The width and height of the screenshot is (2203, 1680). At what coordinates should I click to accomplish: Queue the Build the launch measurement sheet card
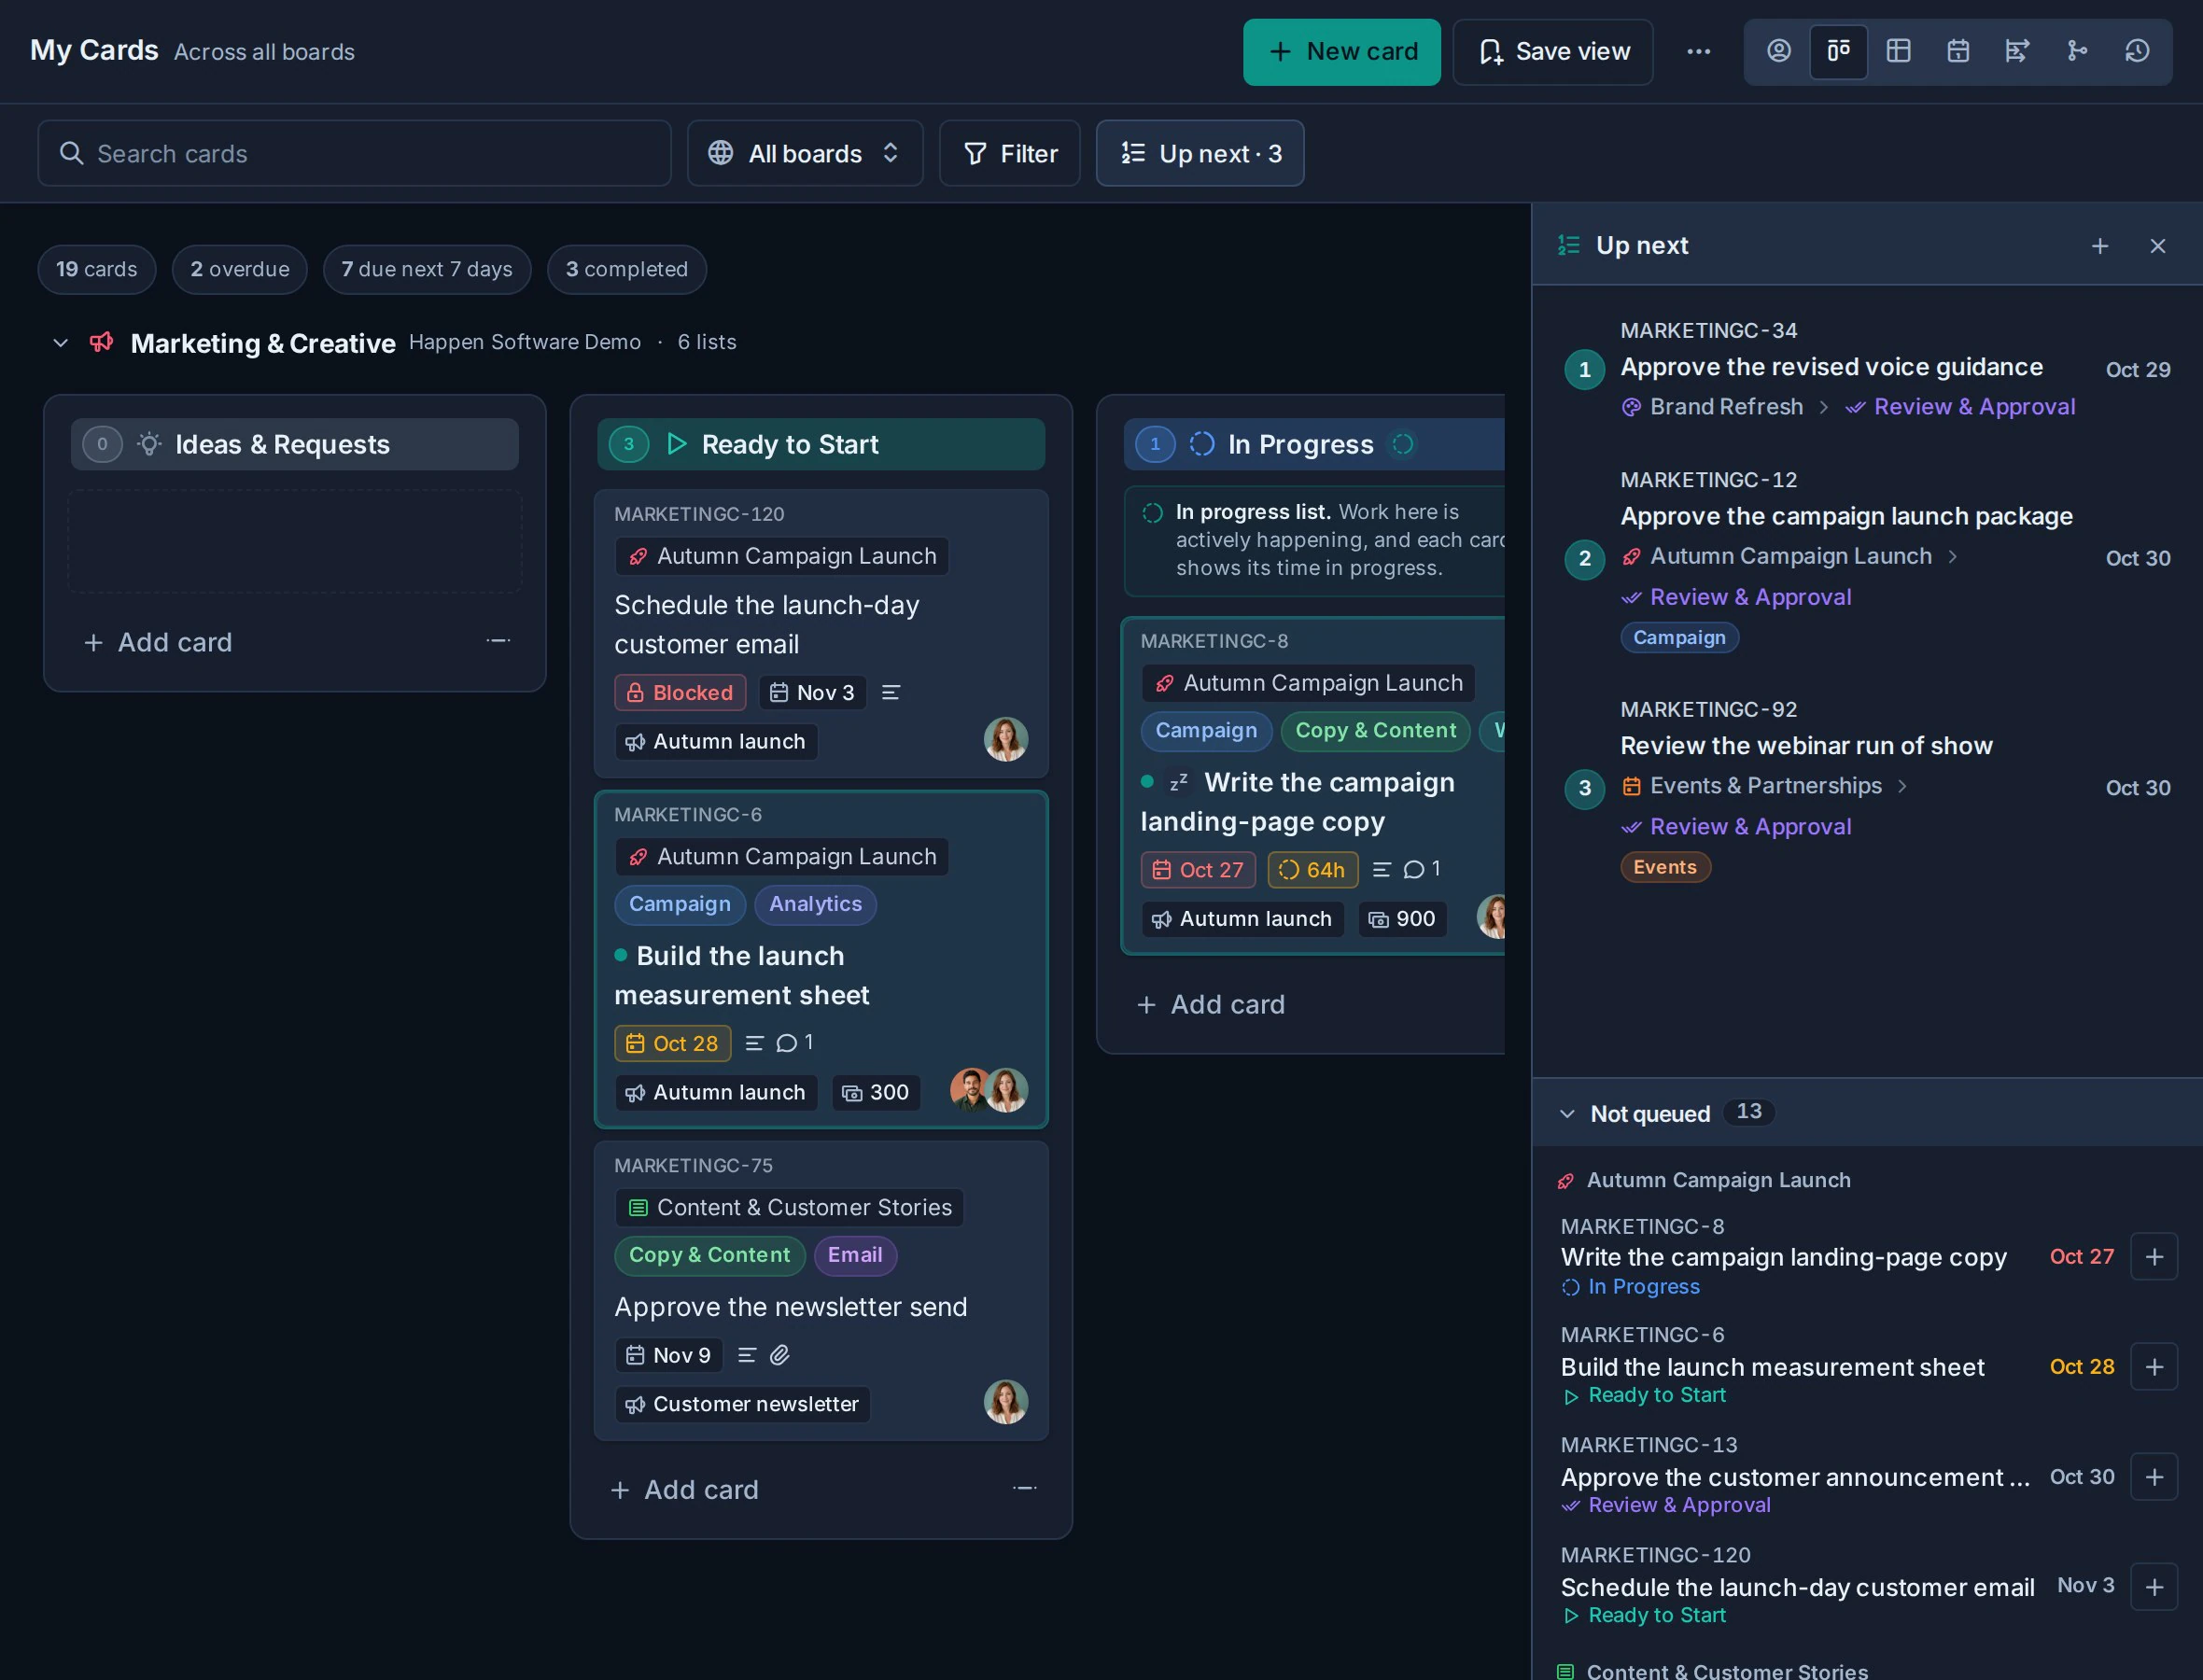point(2154,1367)
